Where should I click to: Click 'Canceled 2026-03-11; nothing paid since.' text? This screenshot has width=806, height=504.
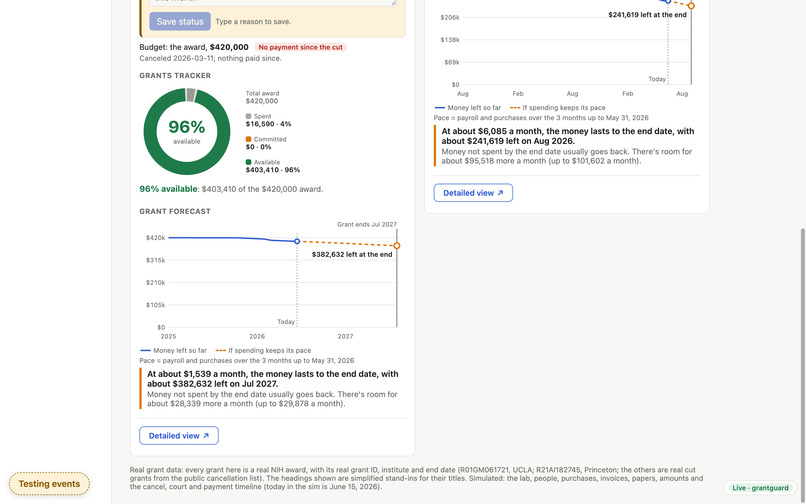[210, 59]
